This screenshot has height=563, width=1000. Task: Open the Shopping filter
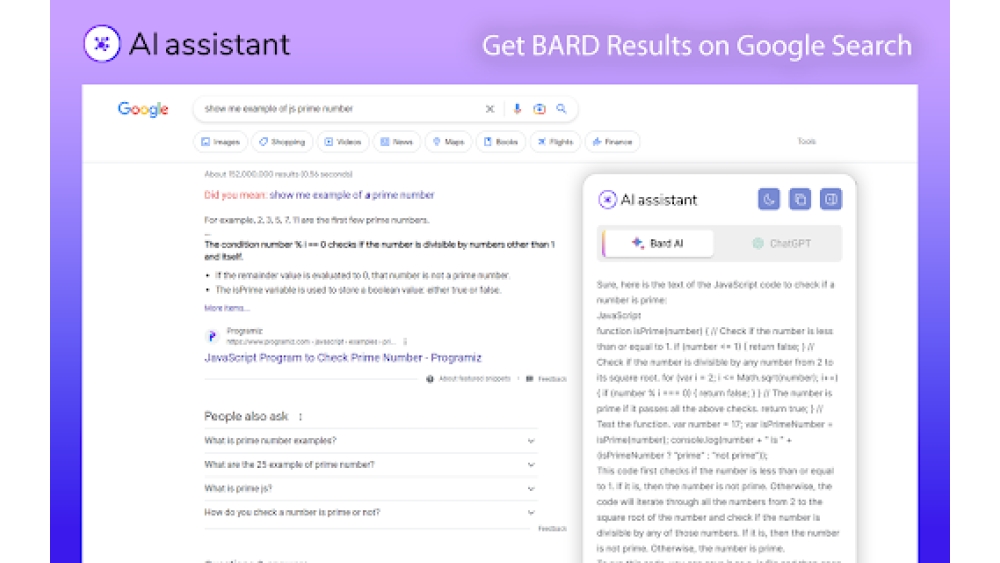[x=282, y=142]
